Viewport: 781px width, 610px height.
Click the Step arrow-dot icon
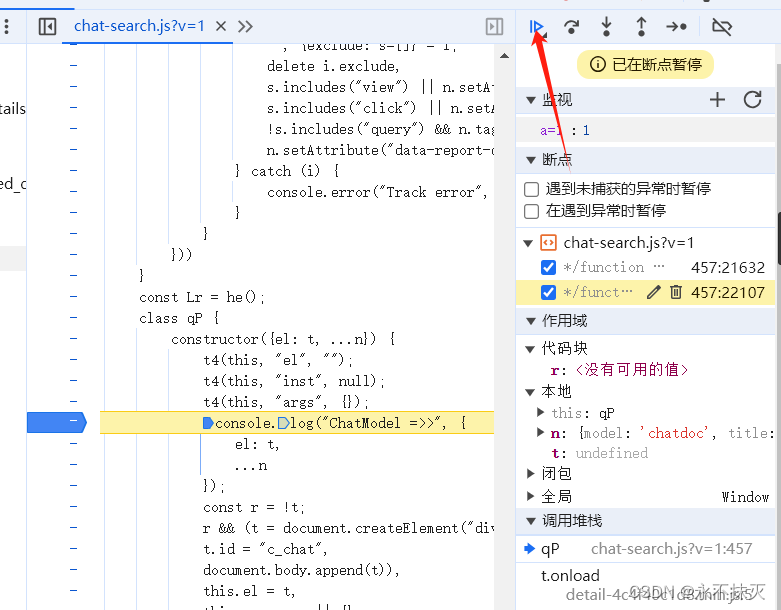676,26
